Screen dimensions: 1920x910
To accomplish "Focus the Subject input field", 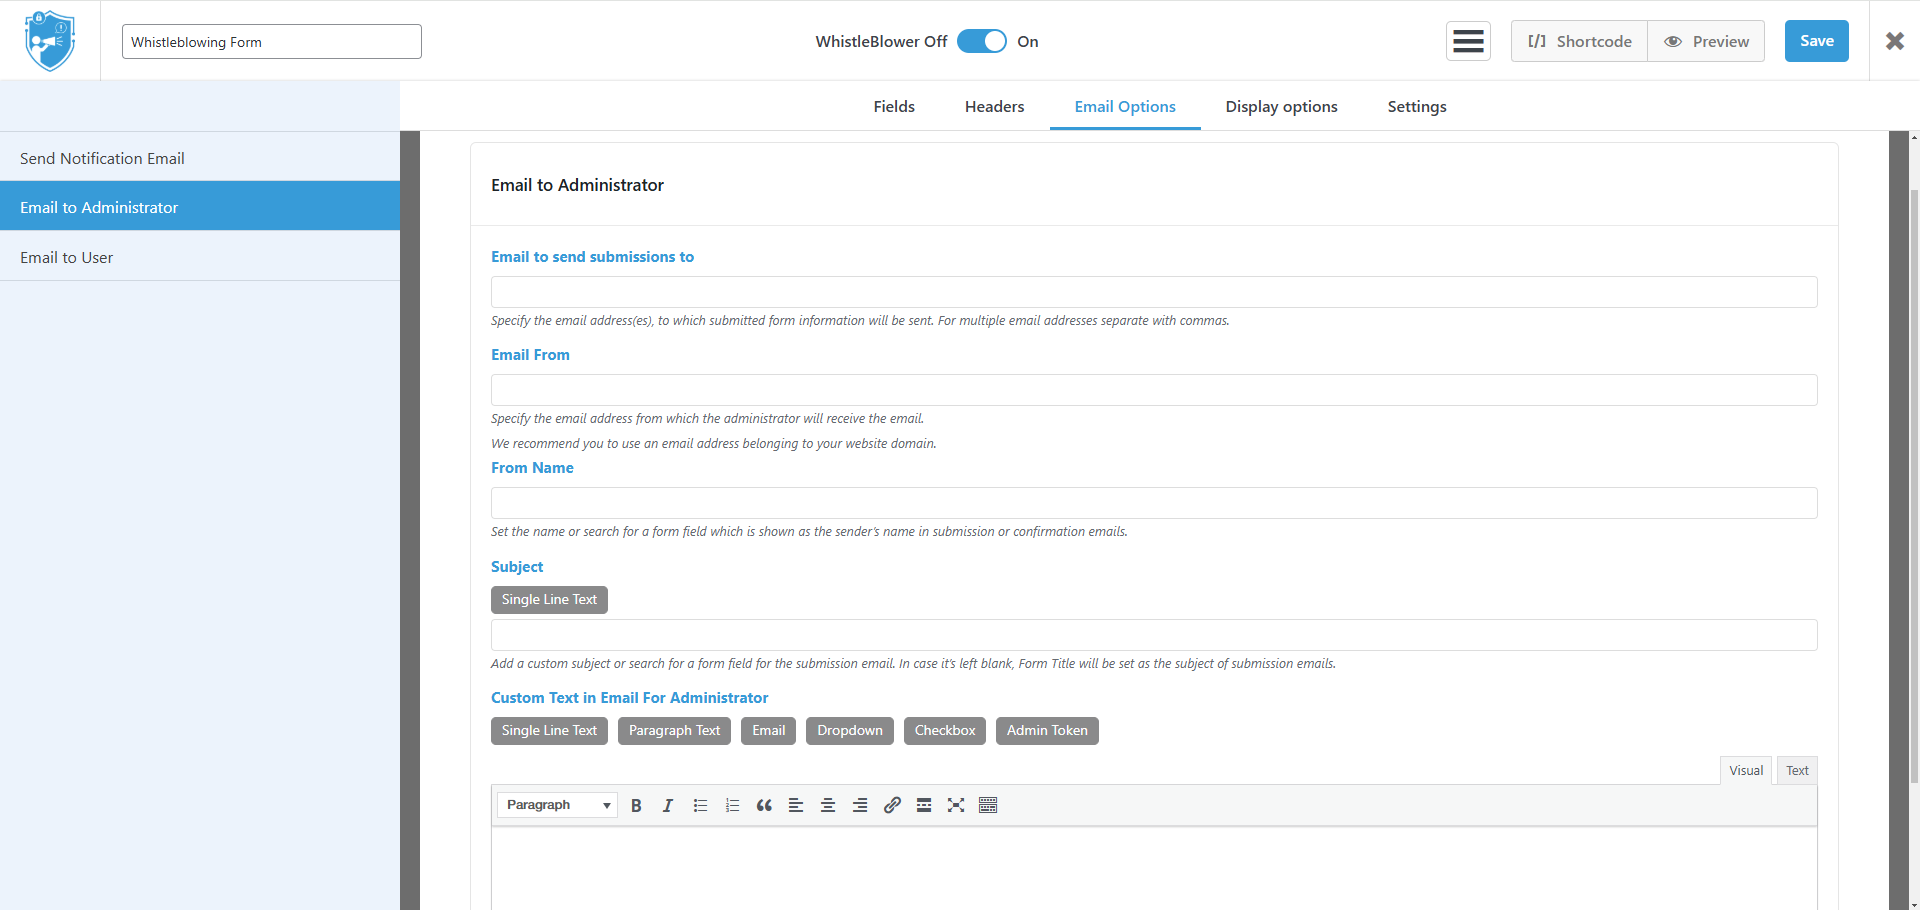I will pyautogui.click(x=1154, y=635).
